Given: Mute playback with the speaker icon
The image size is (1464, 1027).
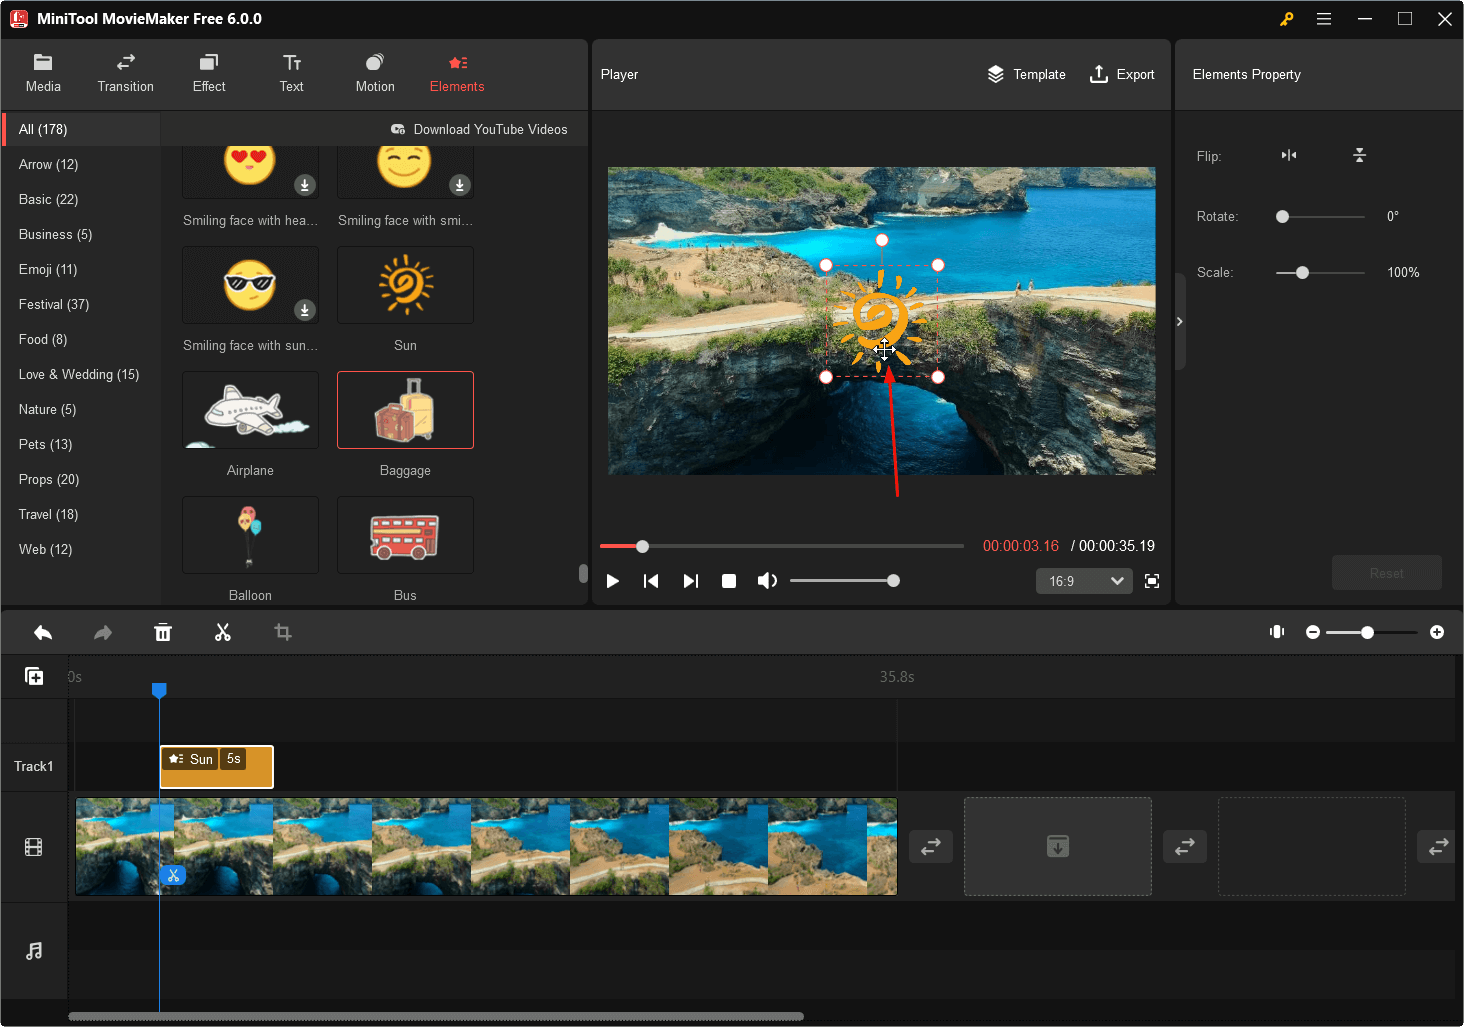Looking at the screenshot, I should coord(767,580).
